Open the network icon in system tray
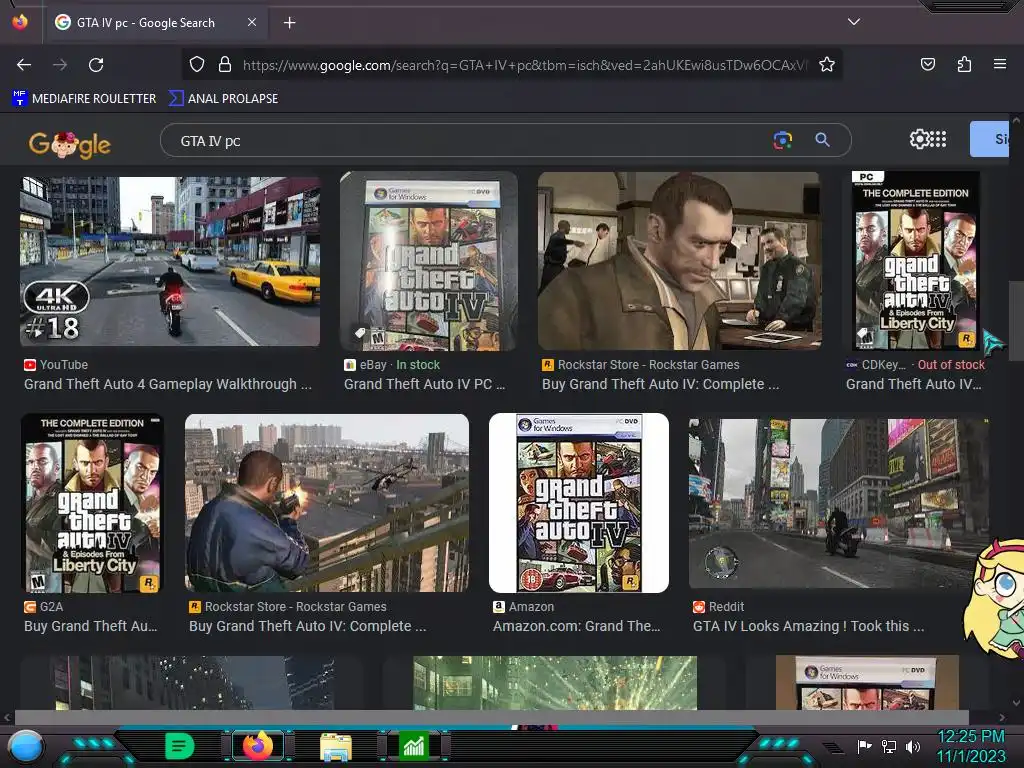 point(889,746)
